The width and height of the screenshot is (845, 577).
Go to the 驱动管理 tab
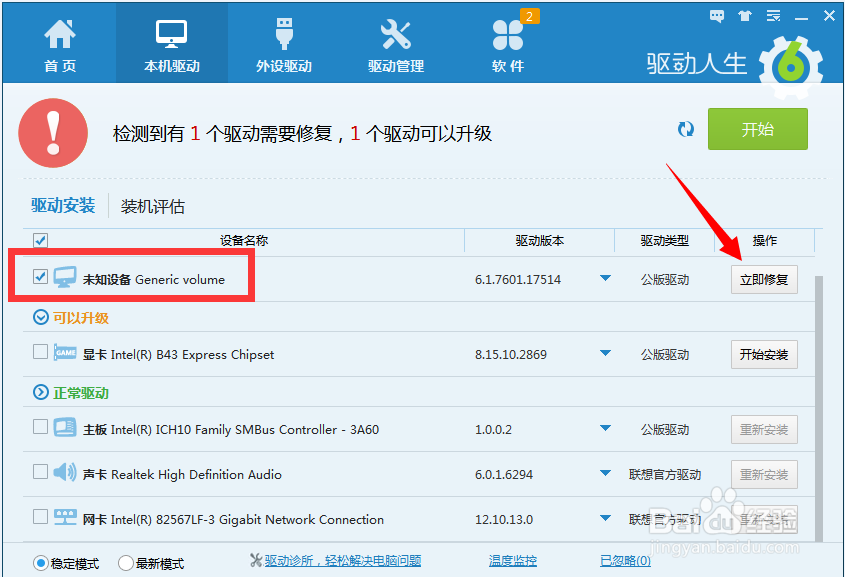click(x=396, y=45)
